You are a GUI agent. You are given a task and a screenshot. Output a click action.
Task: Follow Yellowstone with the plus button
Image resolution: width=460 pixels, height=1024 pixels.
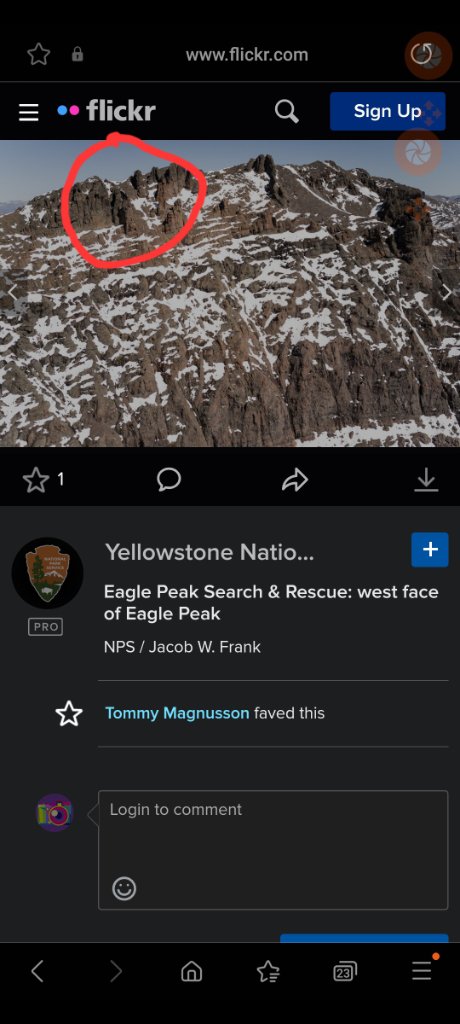430,549
